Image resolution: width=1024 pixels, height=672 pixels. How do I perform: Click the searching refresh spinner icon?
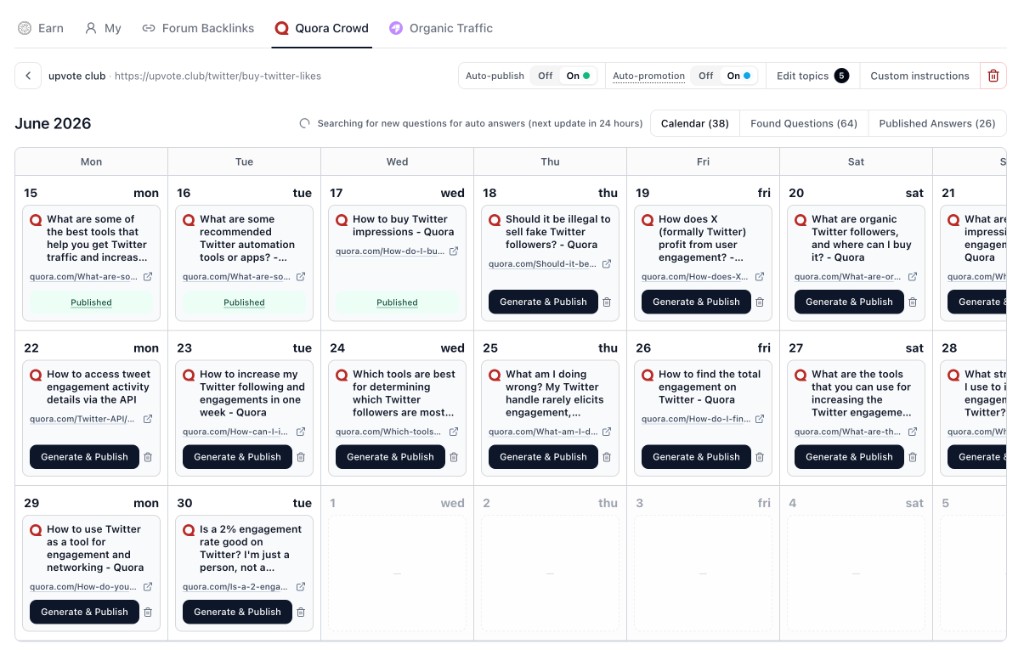(x=304, y=123)
